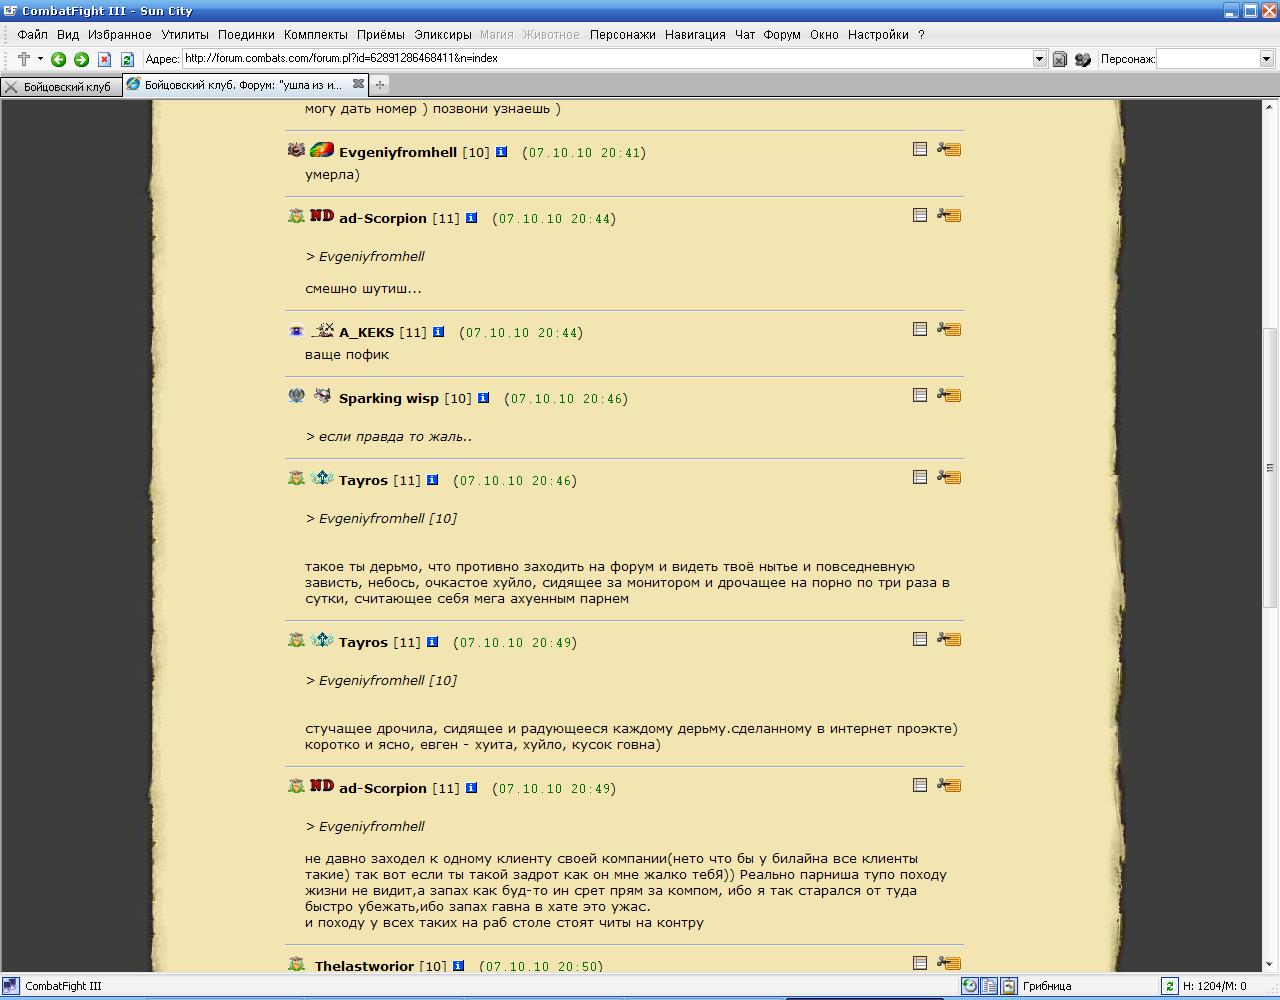Screen dimensions: 1280x1000
Task: Open the info icon of ad-Scorpion's 20:49 post
Action: [x=471, y=788]
